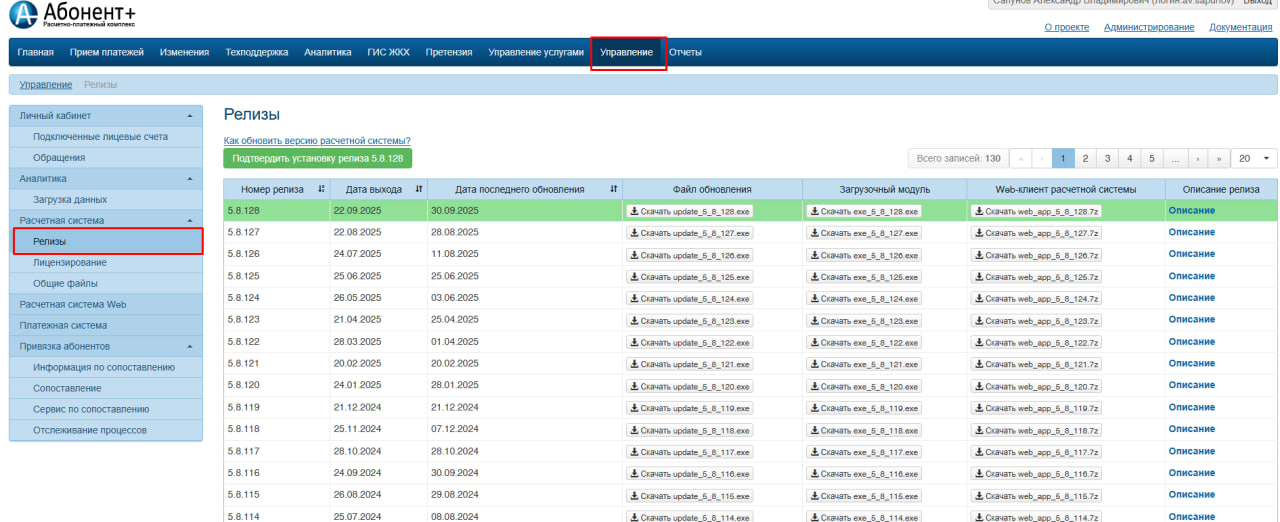Open the page size dropdown showing 20
Viewport: 1280px width, 522px height.
[x=1254, y=159]
